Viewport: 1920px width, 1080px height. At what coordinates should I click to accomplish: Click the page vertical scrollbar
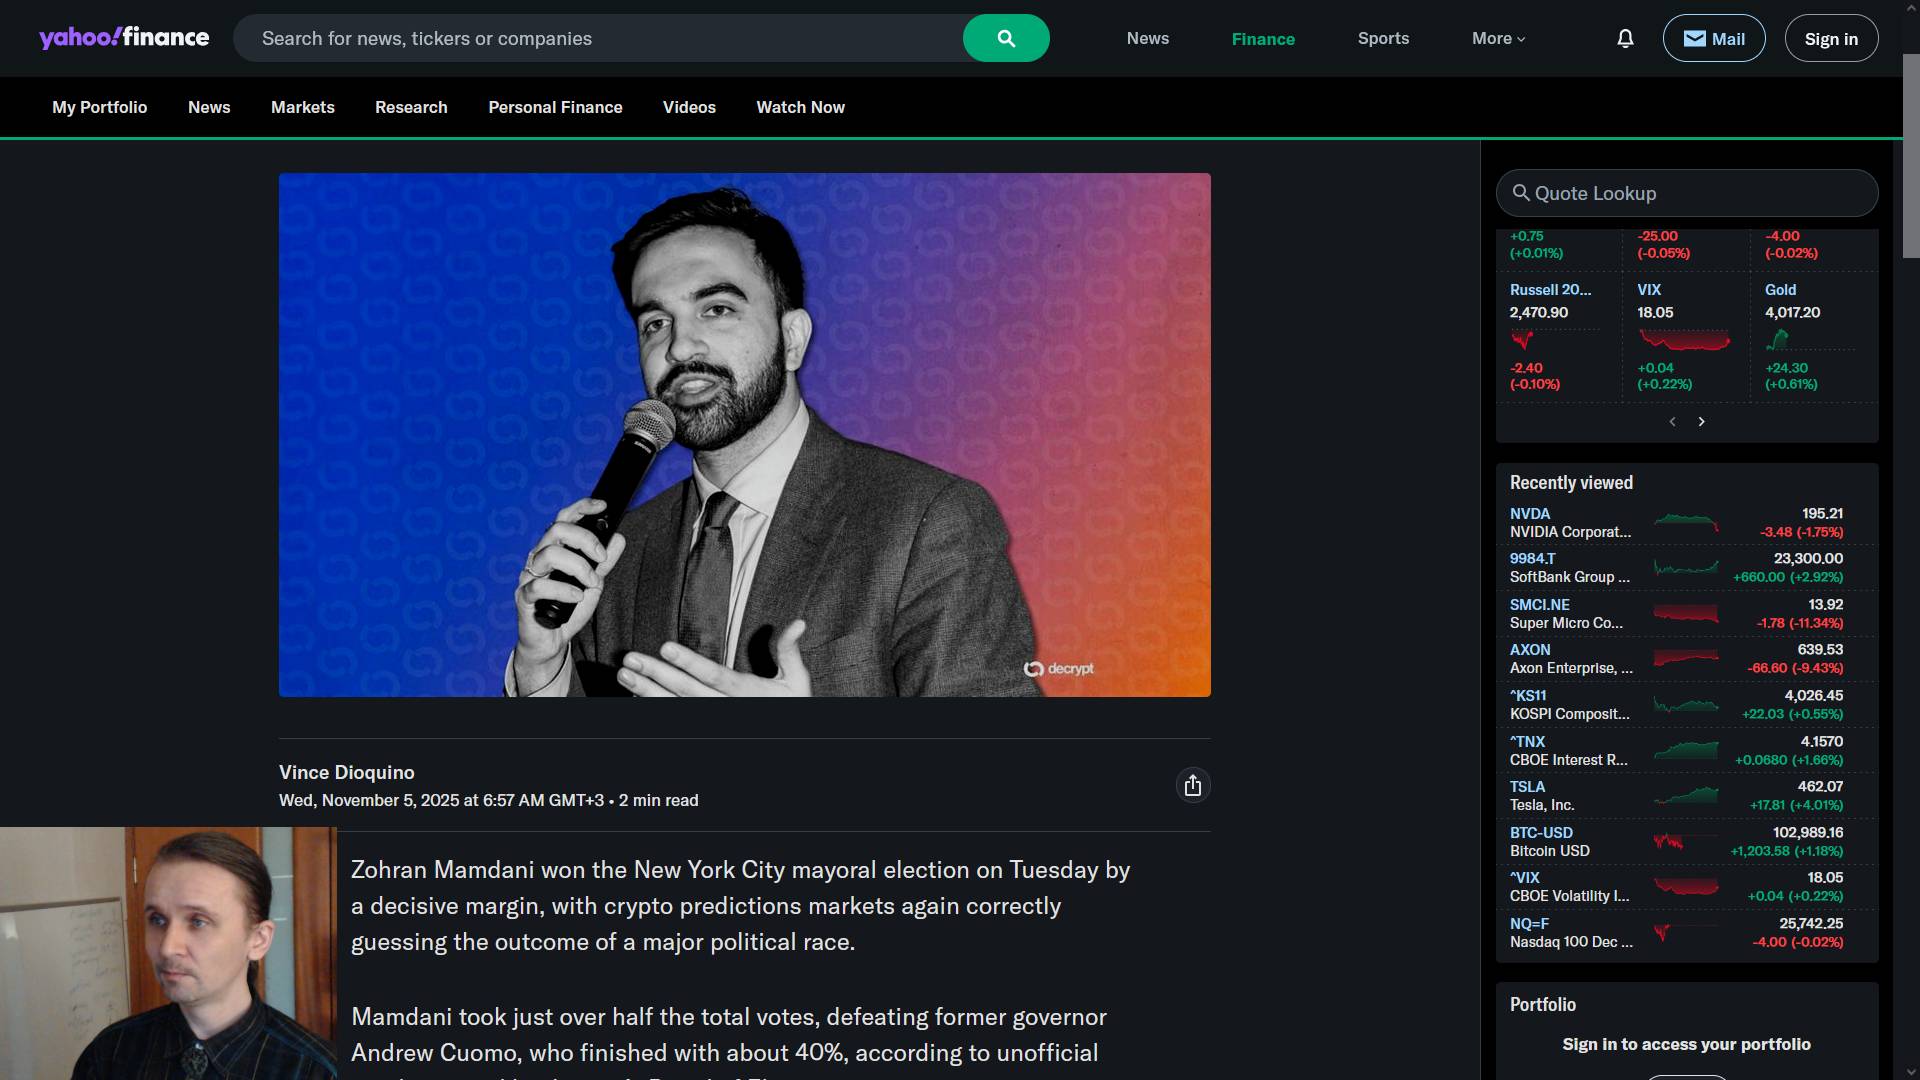pyautogui.click(x=1911, y=540)
